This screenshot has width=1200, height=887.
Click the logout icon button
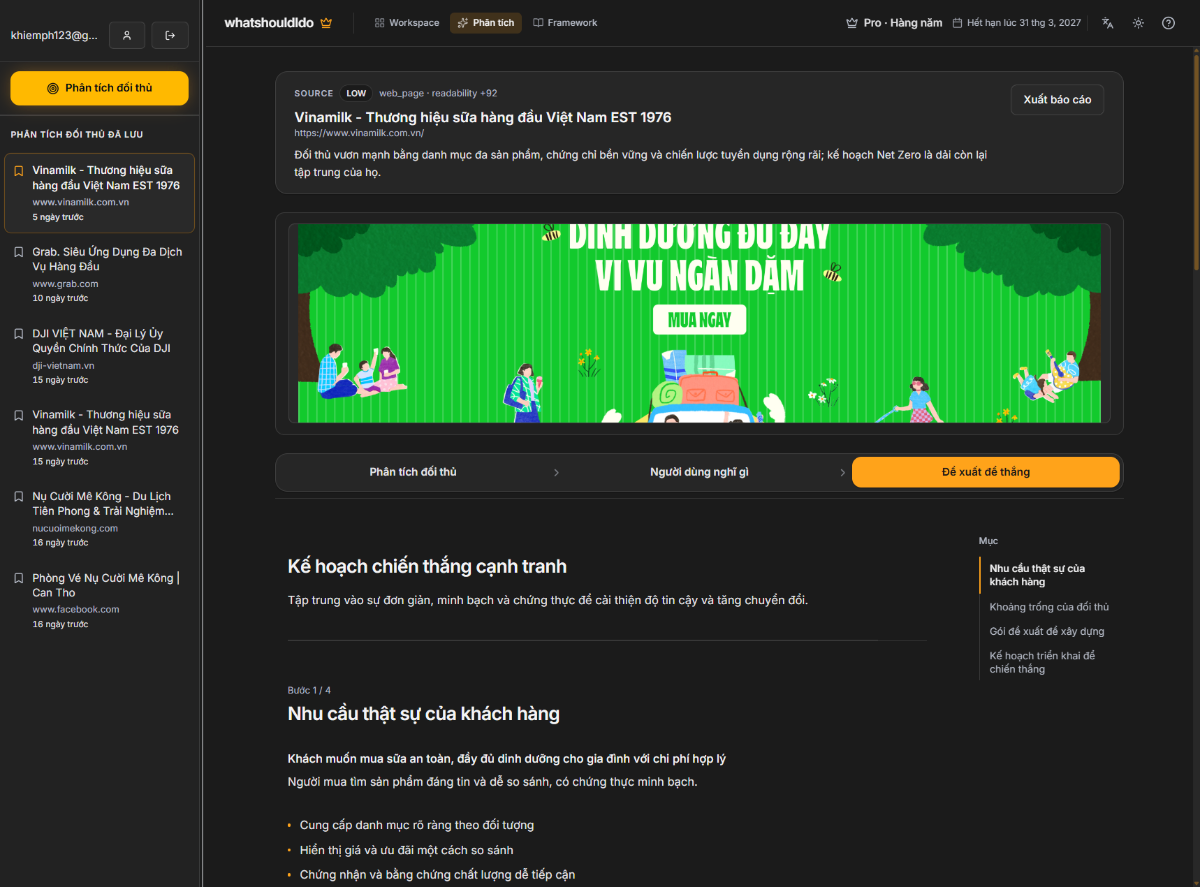point(170,35)
